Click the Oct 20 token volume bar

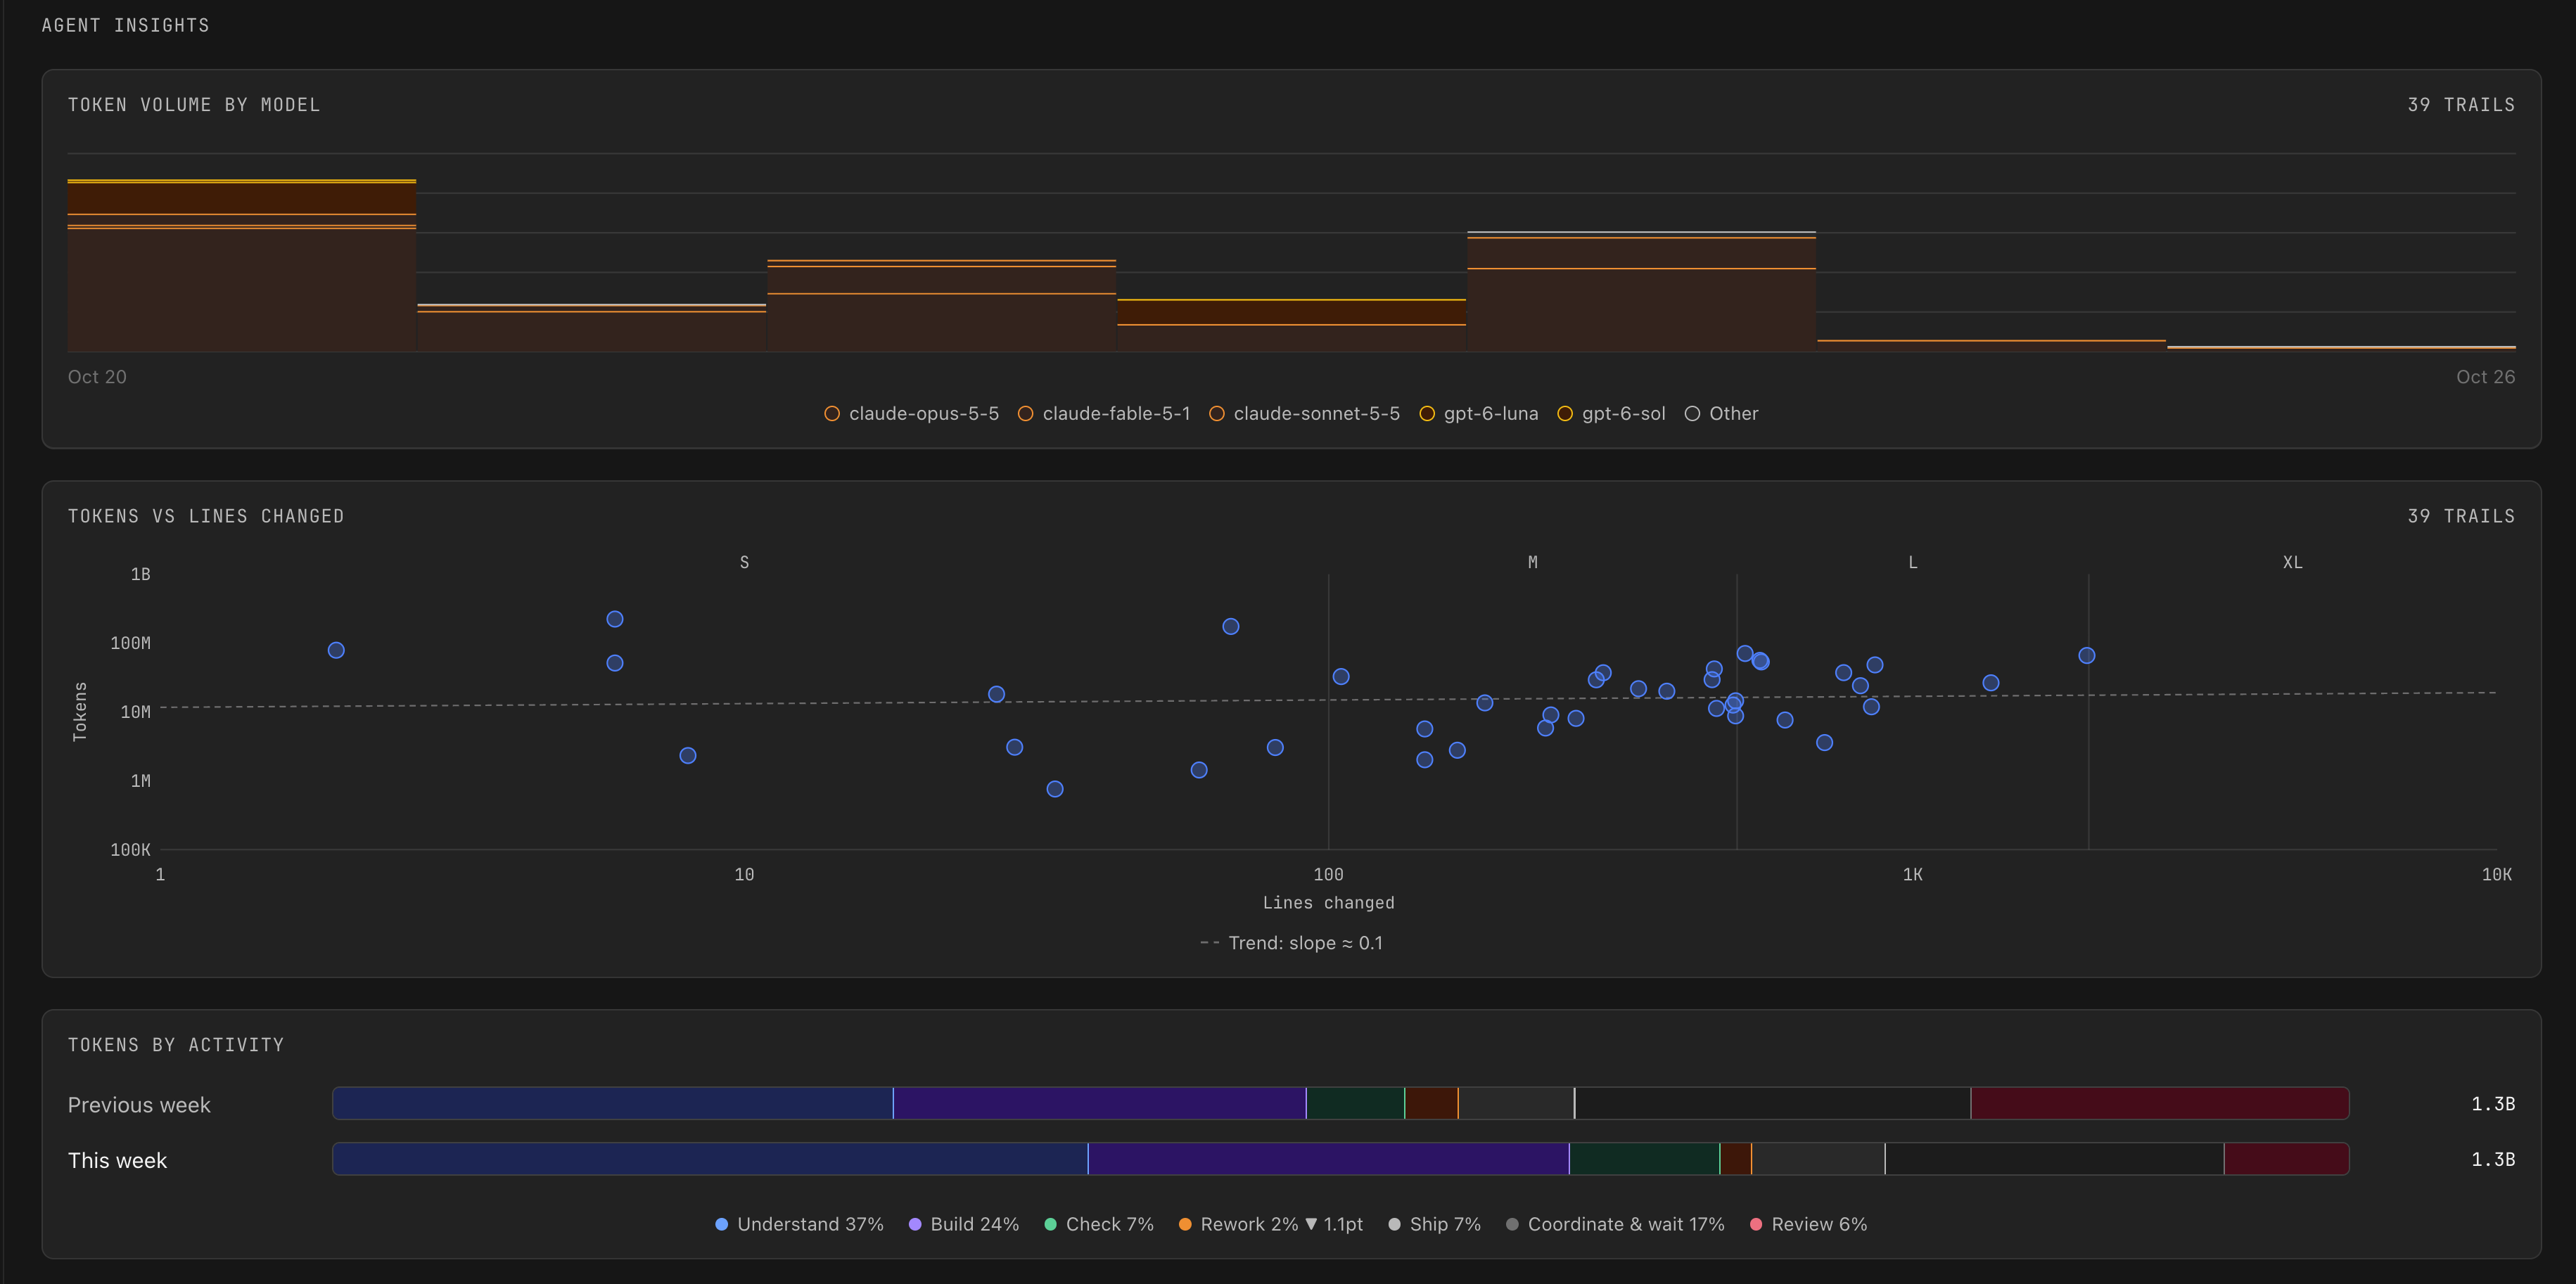[x=241, y=265]
